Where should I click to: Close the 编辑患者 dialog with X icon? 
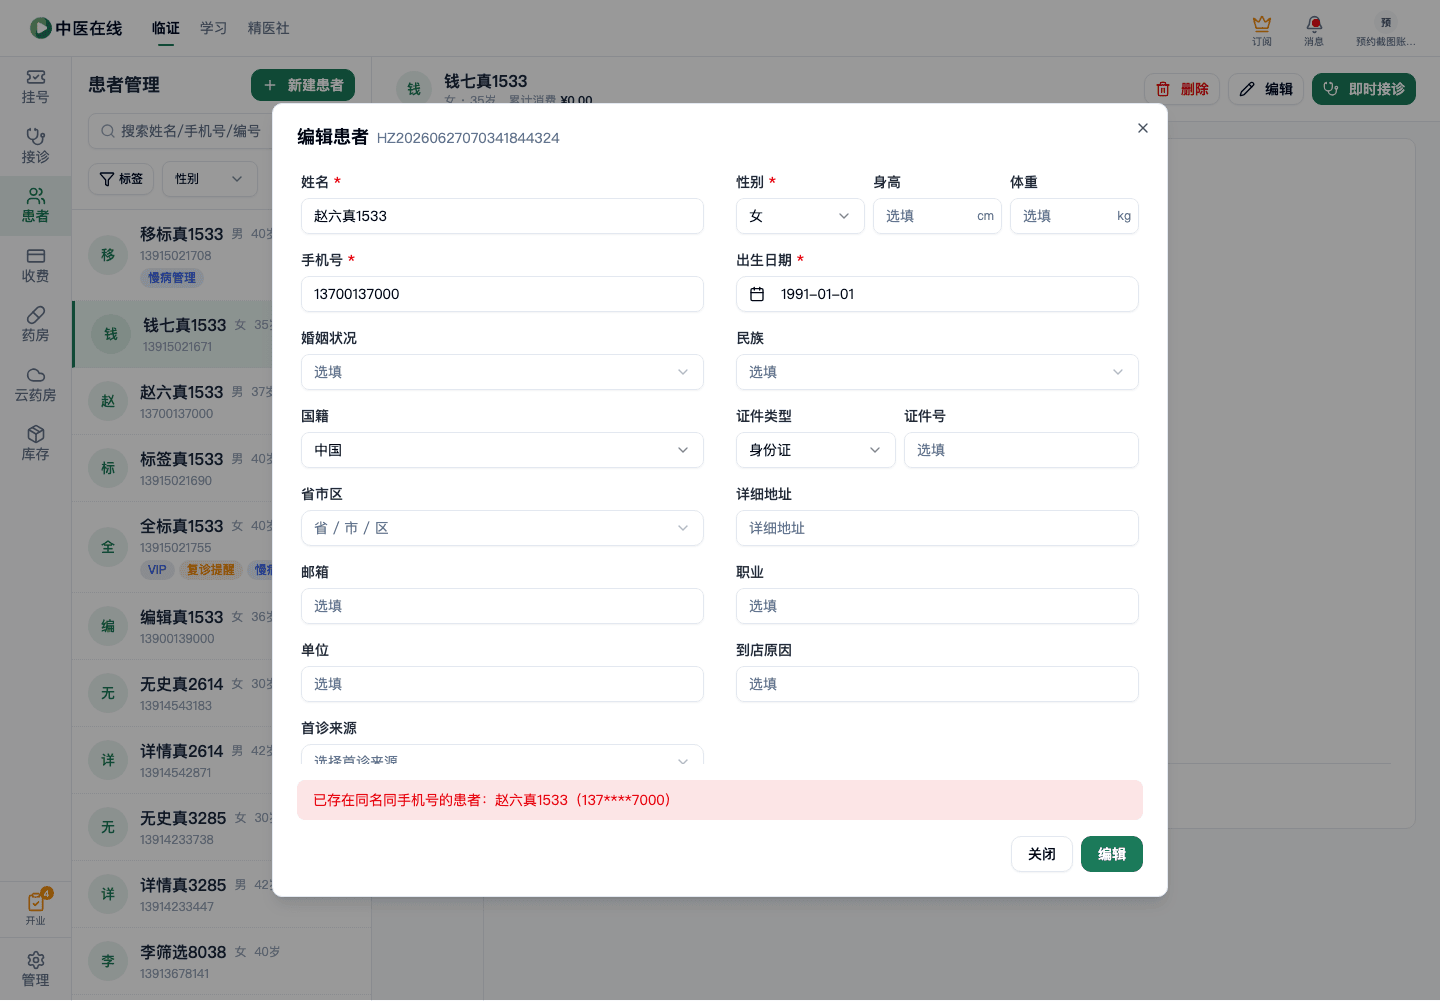(1143, 128)
